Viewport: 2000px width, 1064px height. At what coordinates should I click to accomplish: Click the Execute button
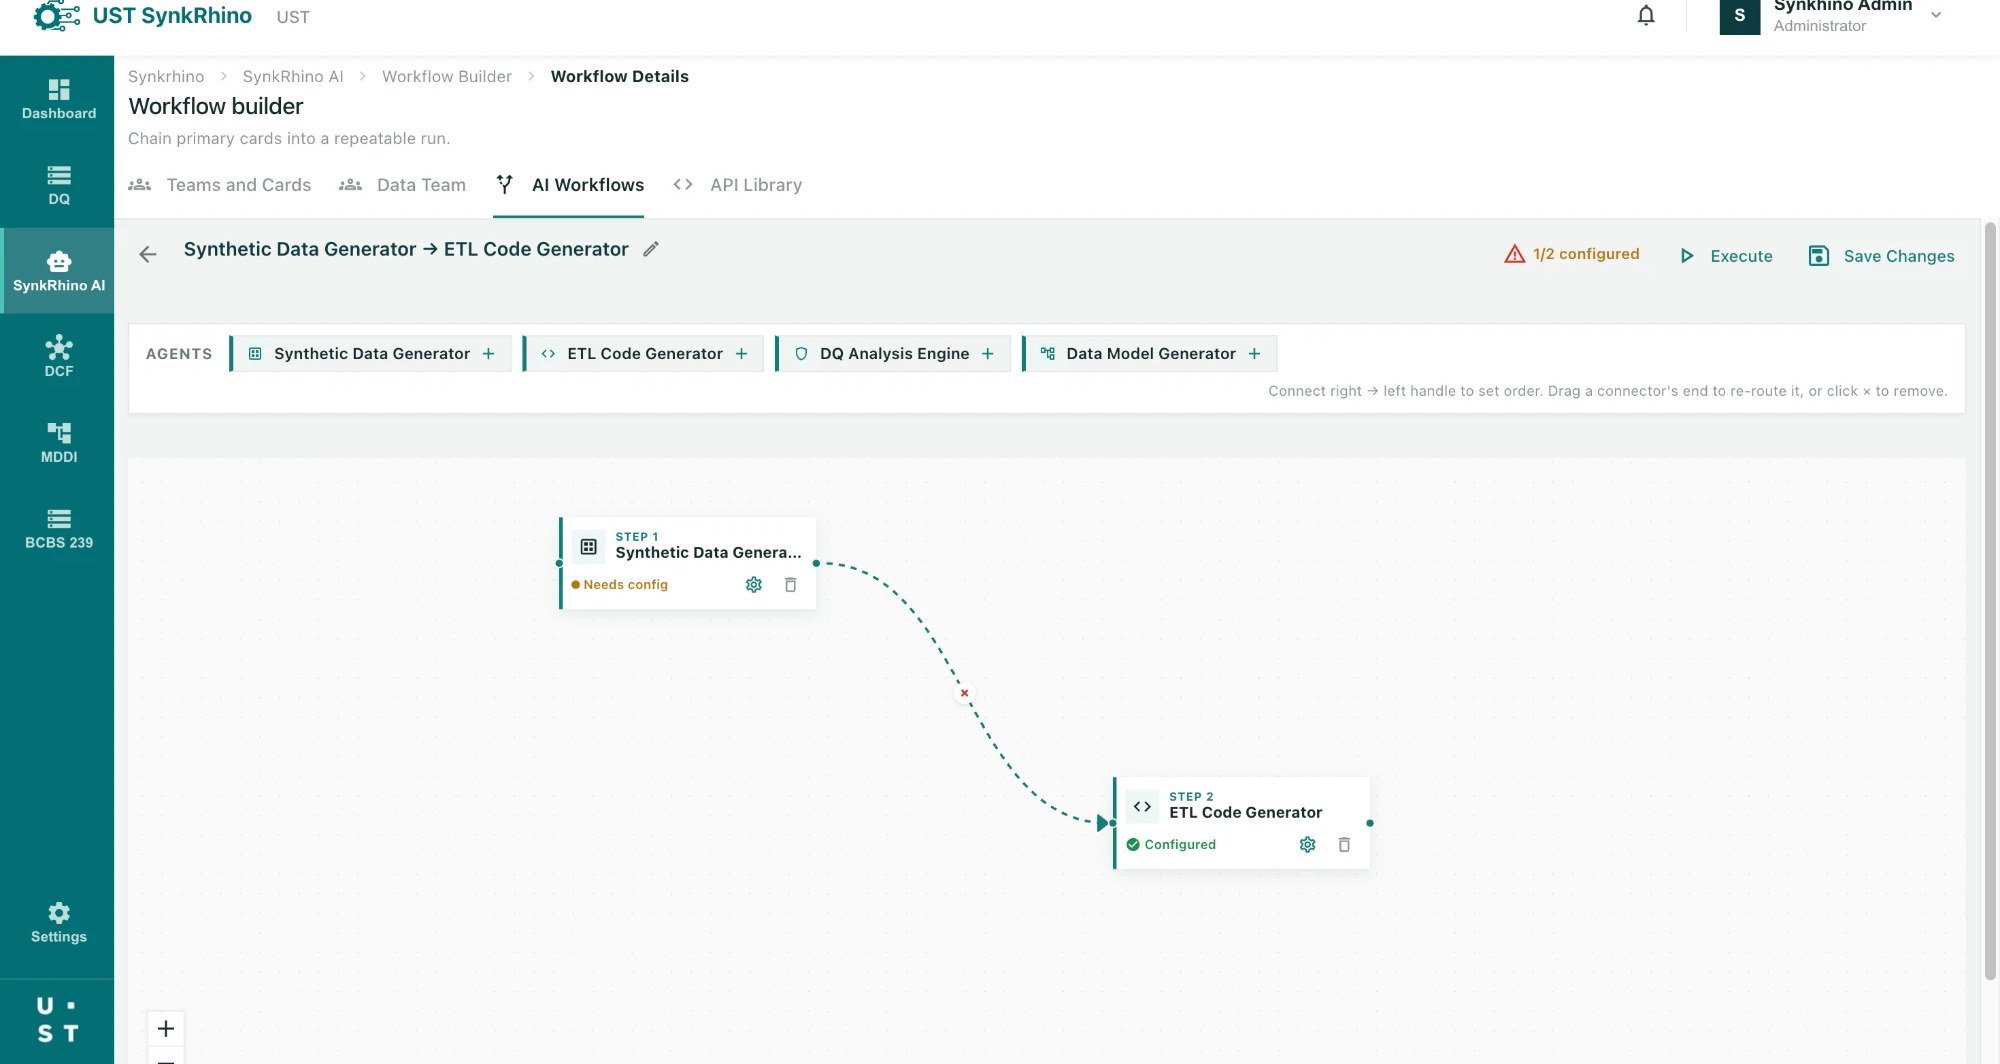1726,256
